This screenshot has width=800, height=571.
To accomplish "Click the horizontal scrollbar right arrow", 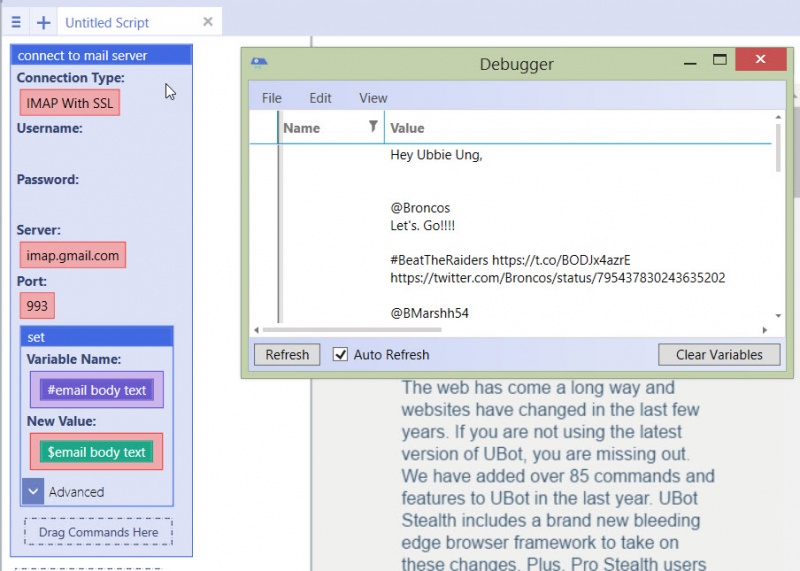I will [x=764, y=330].
